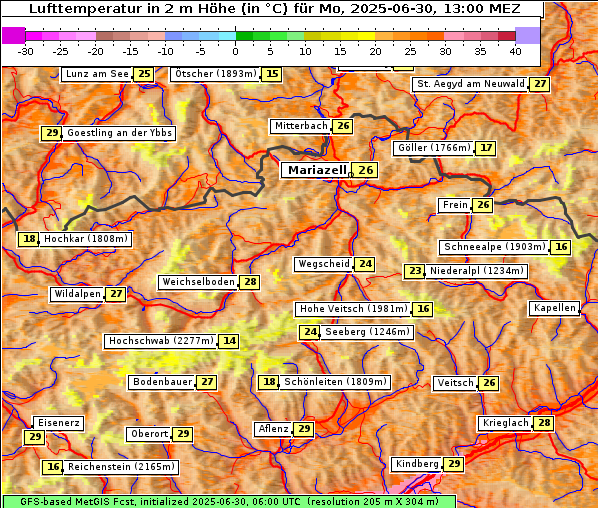The width and height of the screenshot is (598, 508).
Task: Select the Eisenerz label
Action: pyautogui.click(x=58, y=423)
